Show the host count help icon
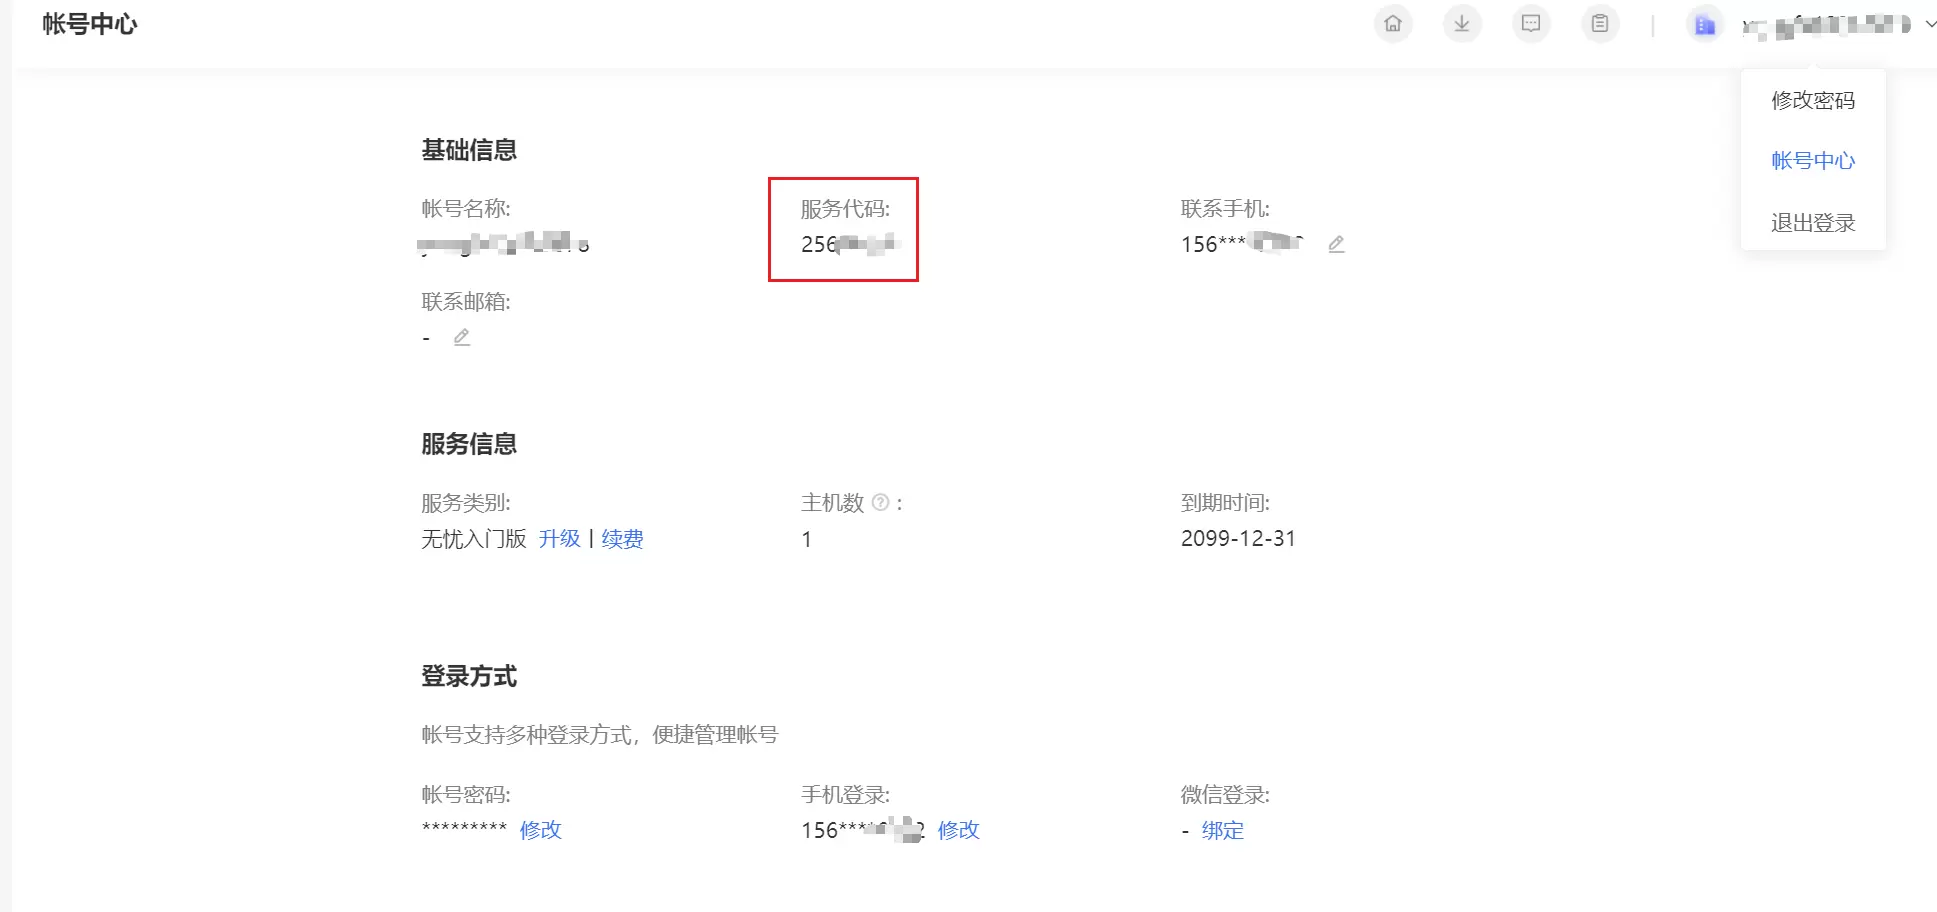1937x912 pixels. (880, 503)
